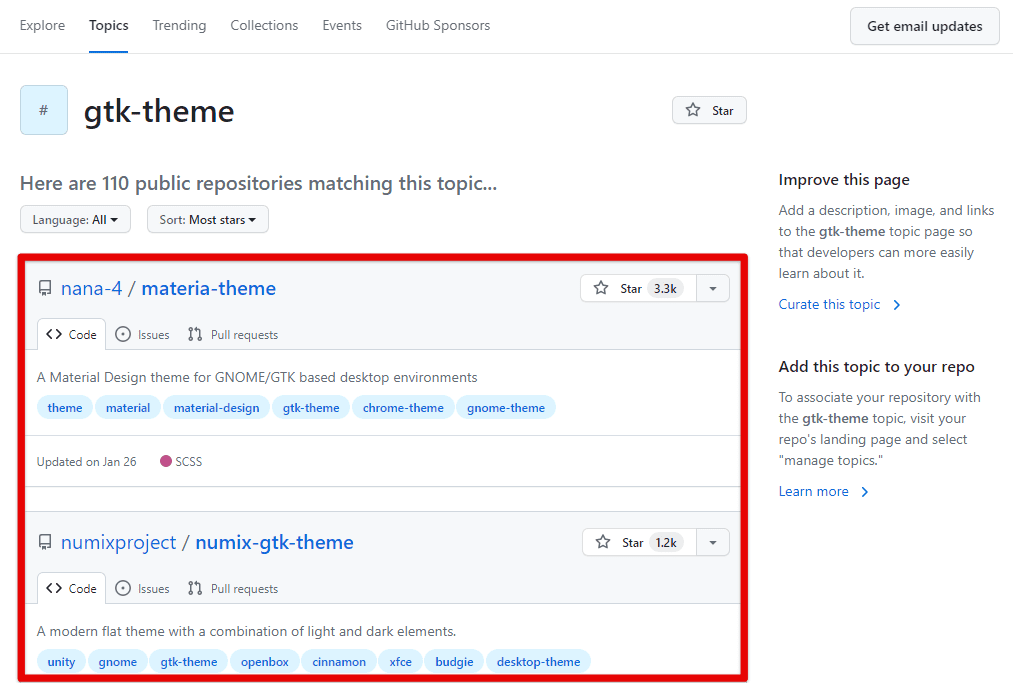This screenshot has height=683, width=1013.
Task: Click the 3.3k star count for materia-theme
Action: (x=665, y=288)
